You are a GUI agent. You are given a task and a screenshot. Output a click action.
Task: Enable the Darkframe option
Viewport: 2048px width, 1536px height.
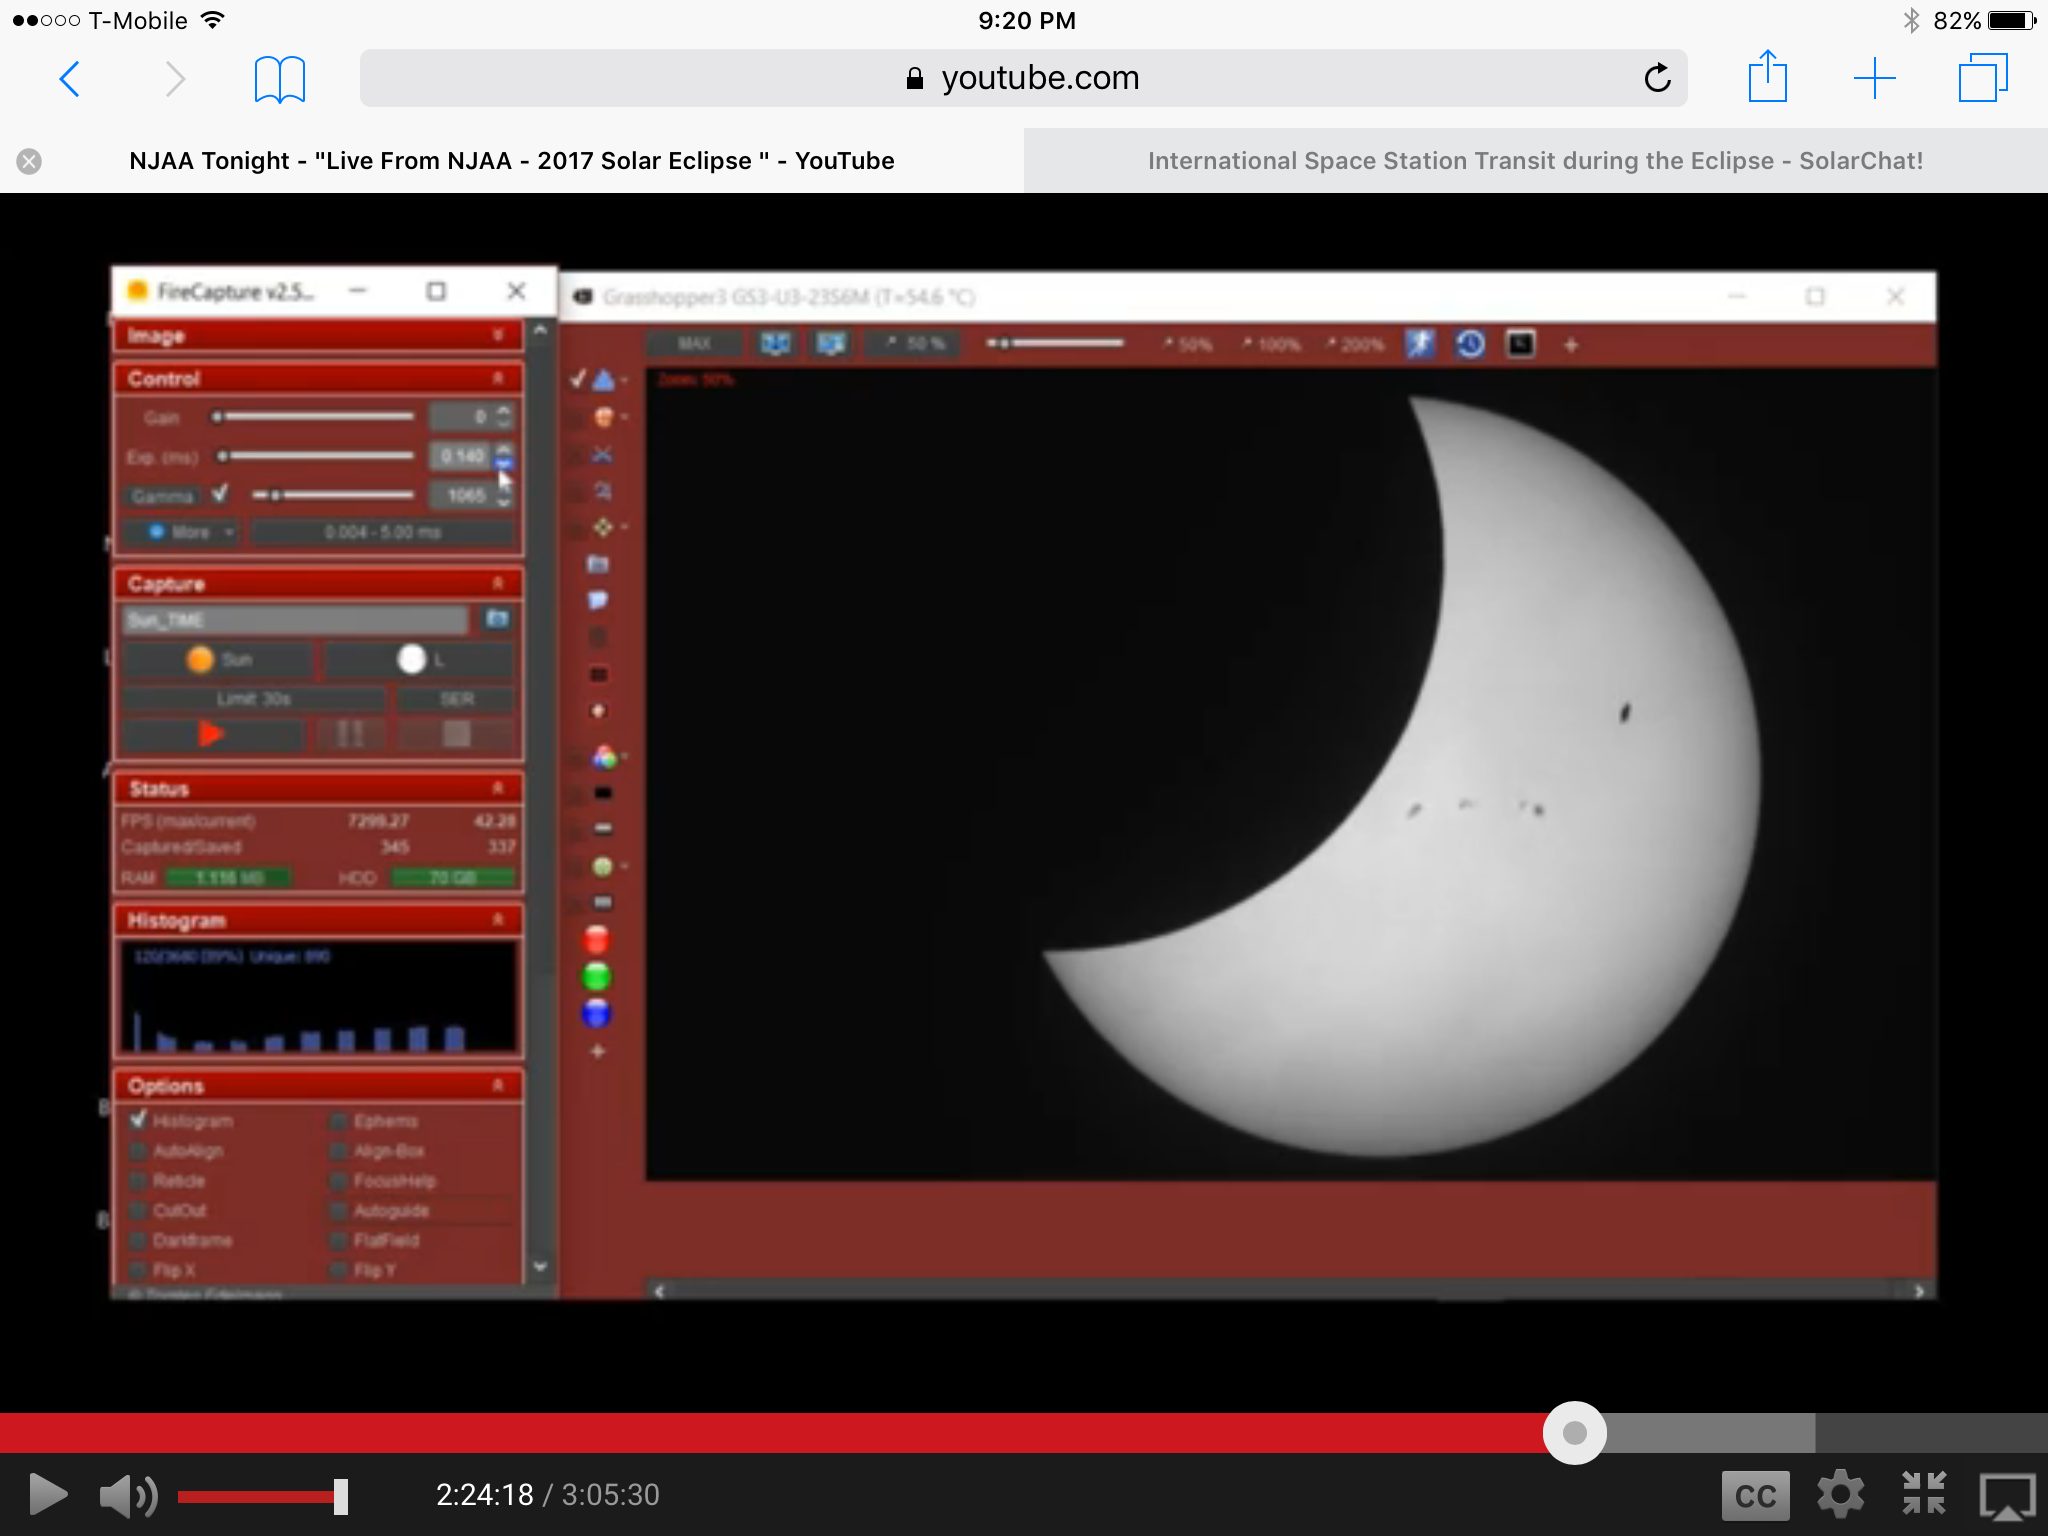point(139,1241)
